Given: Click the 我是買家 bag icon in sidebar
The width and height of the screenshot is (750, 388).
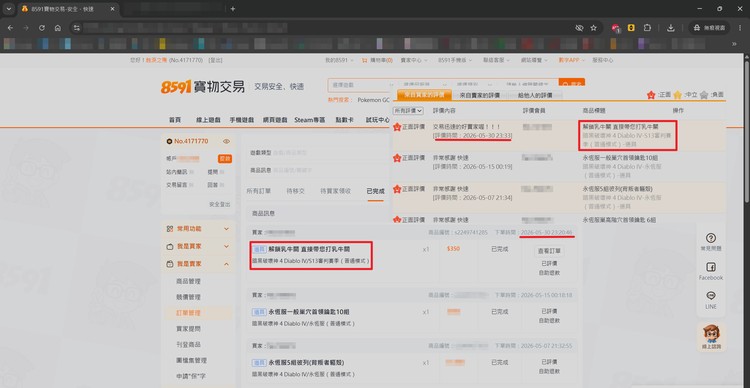Looking at the screenshot, I should pos(169,246).
